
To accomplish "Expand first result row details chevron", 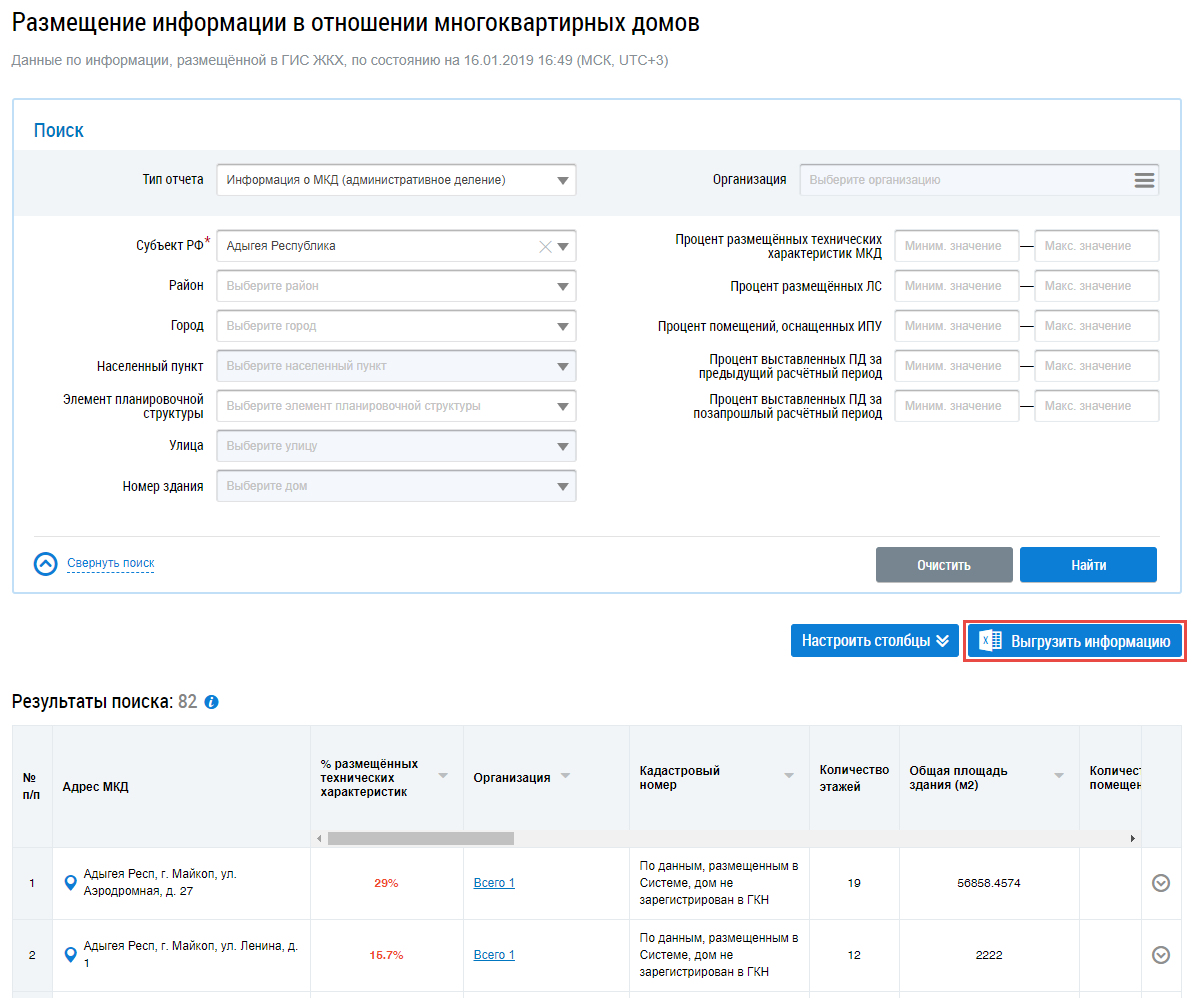I will click(1161, 883).
